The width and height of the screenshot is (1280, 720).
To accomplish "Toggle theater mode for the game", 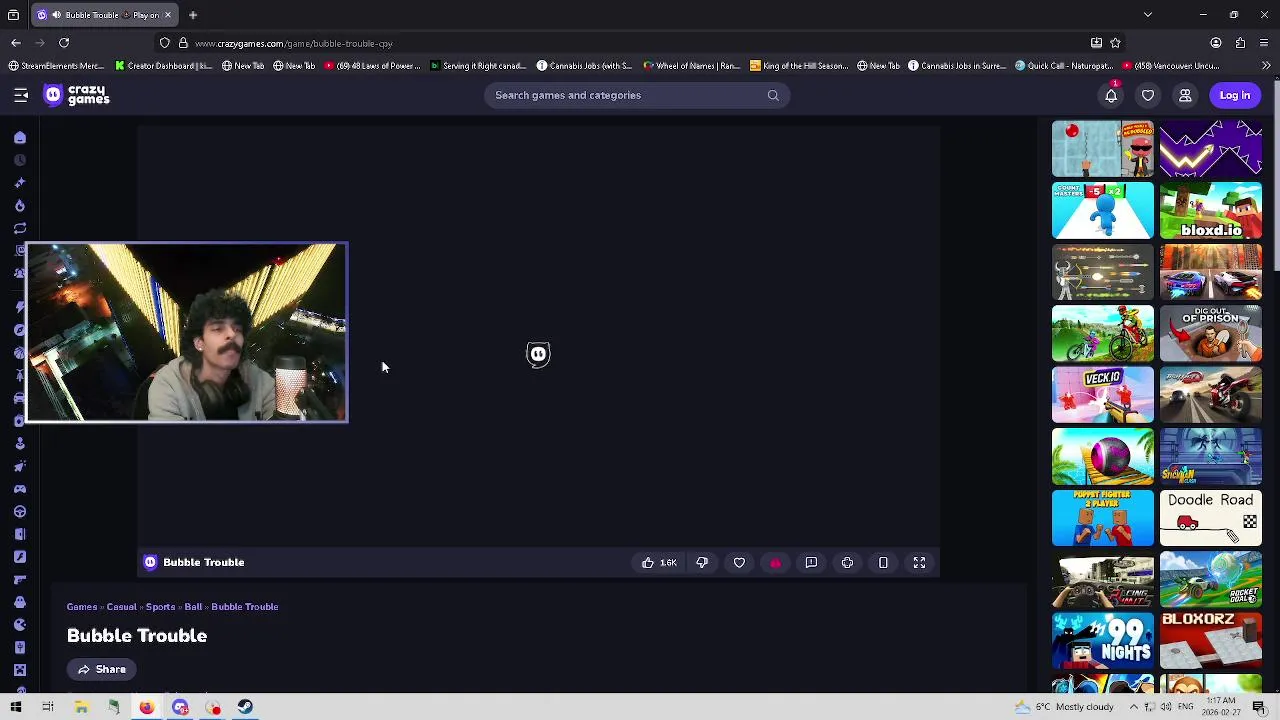I will point(883,563).
